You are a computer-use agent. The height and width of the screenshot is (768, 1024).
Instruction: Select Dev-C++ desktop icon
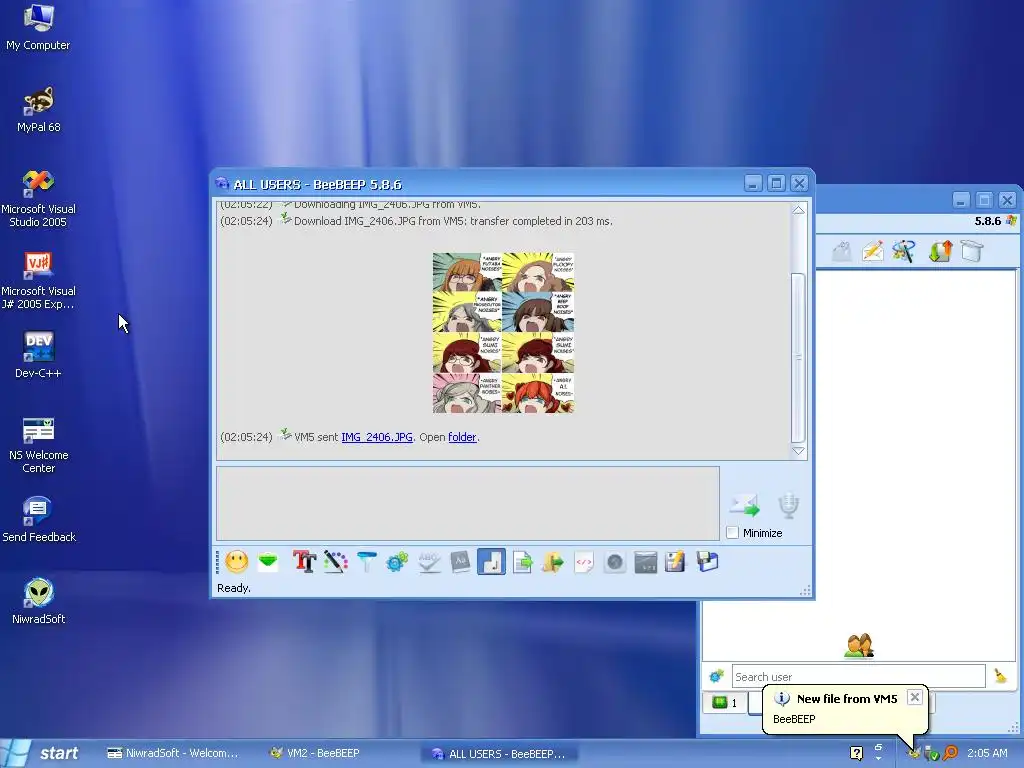(x=38, y=355)
